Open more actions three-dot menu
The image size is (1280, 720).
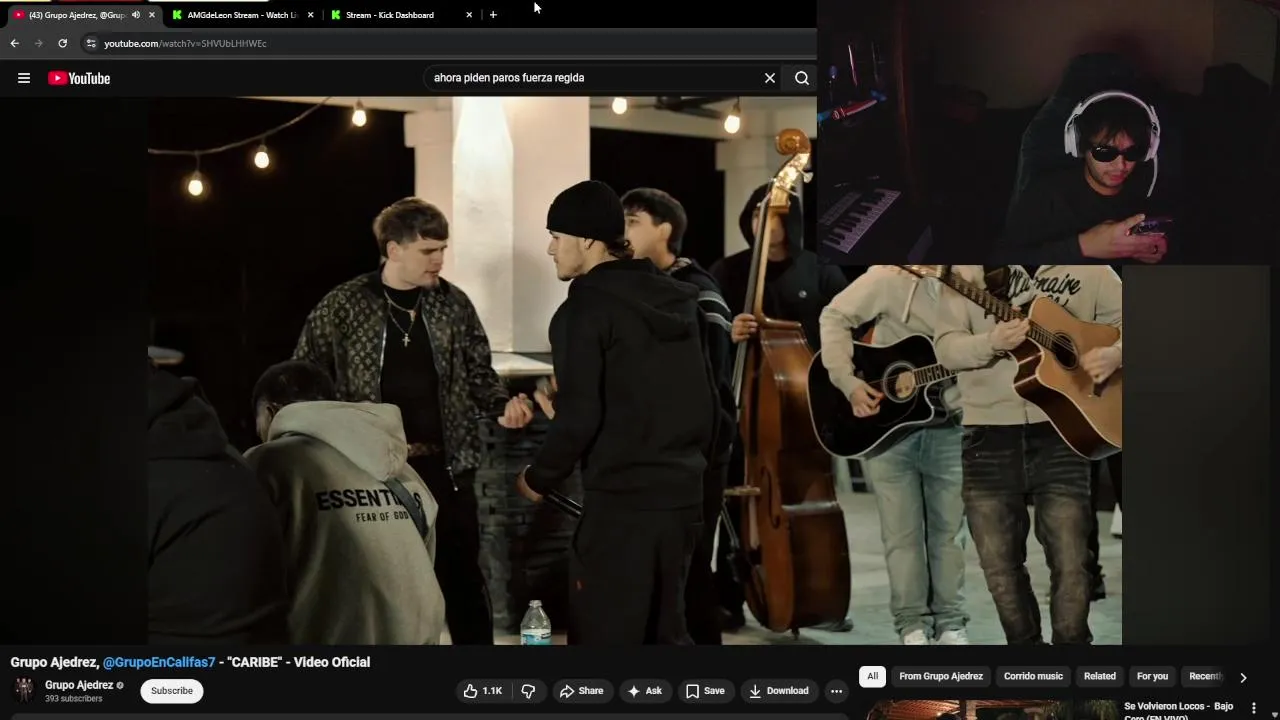836,691
